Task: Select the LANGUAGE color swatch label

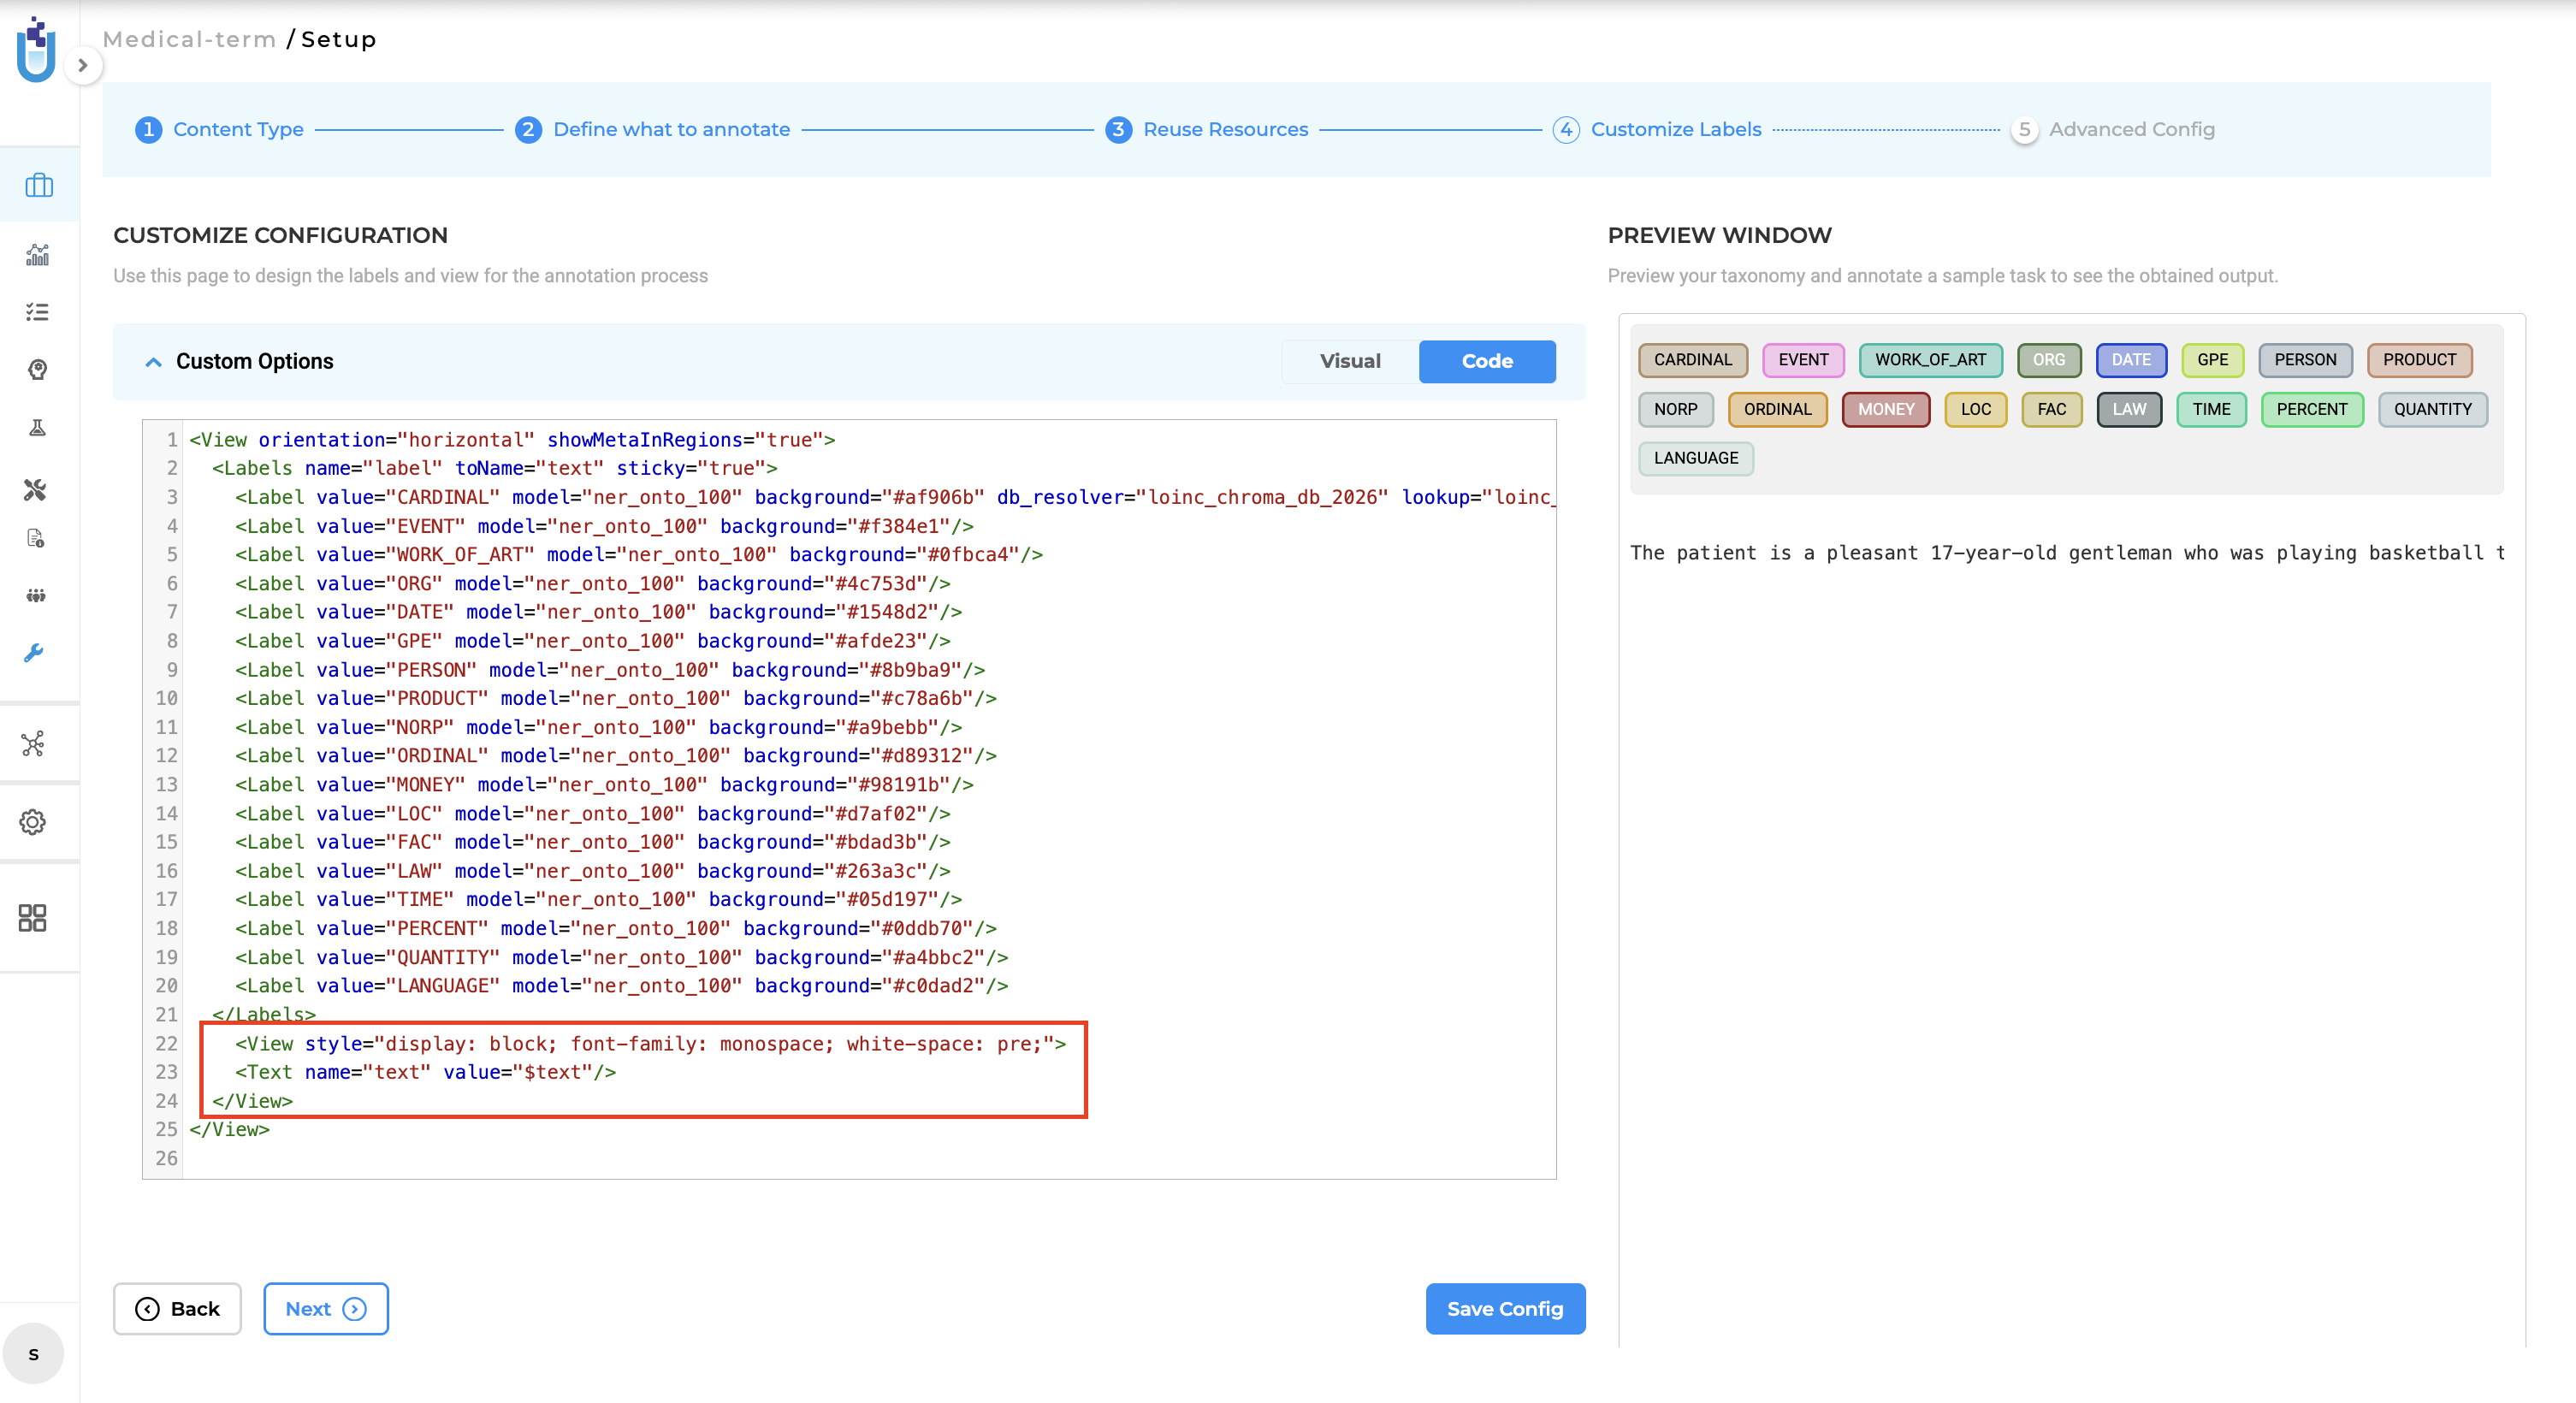Action: click(1696, 458)
